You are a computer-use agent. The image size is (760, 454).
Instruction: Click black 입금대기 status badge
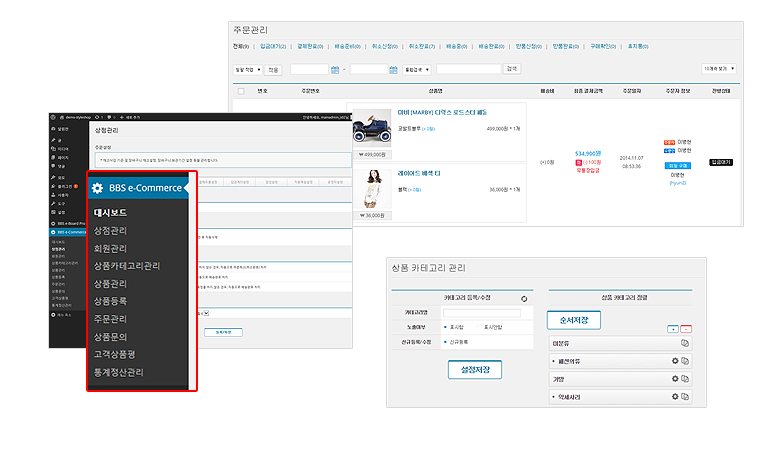(721, 162)
